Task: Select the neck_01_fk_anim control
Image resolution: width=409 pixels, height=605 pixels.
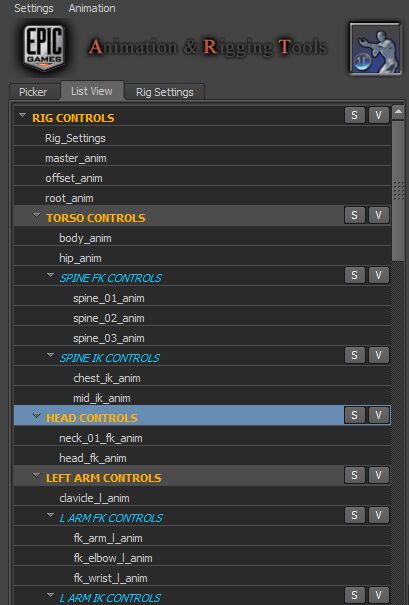Action: pyautogui.click(x=202, y=438)
